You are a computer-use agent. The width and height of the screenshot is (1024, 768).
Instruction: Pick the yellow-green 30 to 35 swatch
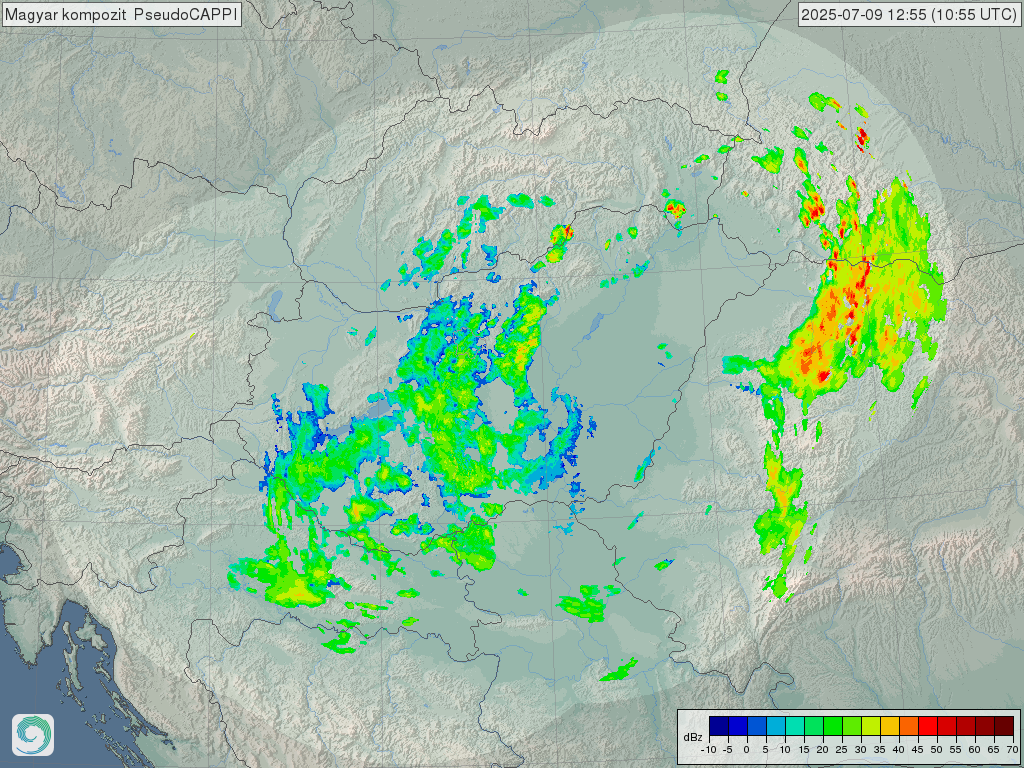[x=871, y=726]
